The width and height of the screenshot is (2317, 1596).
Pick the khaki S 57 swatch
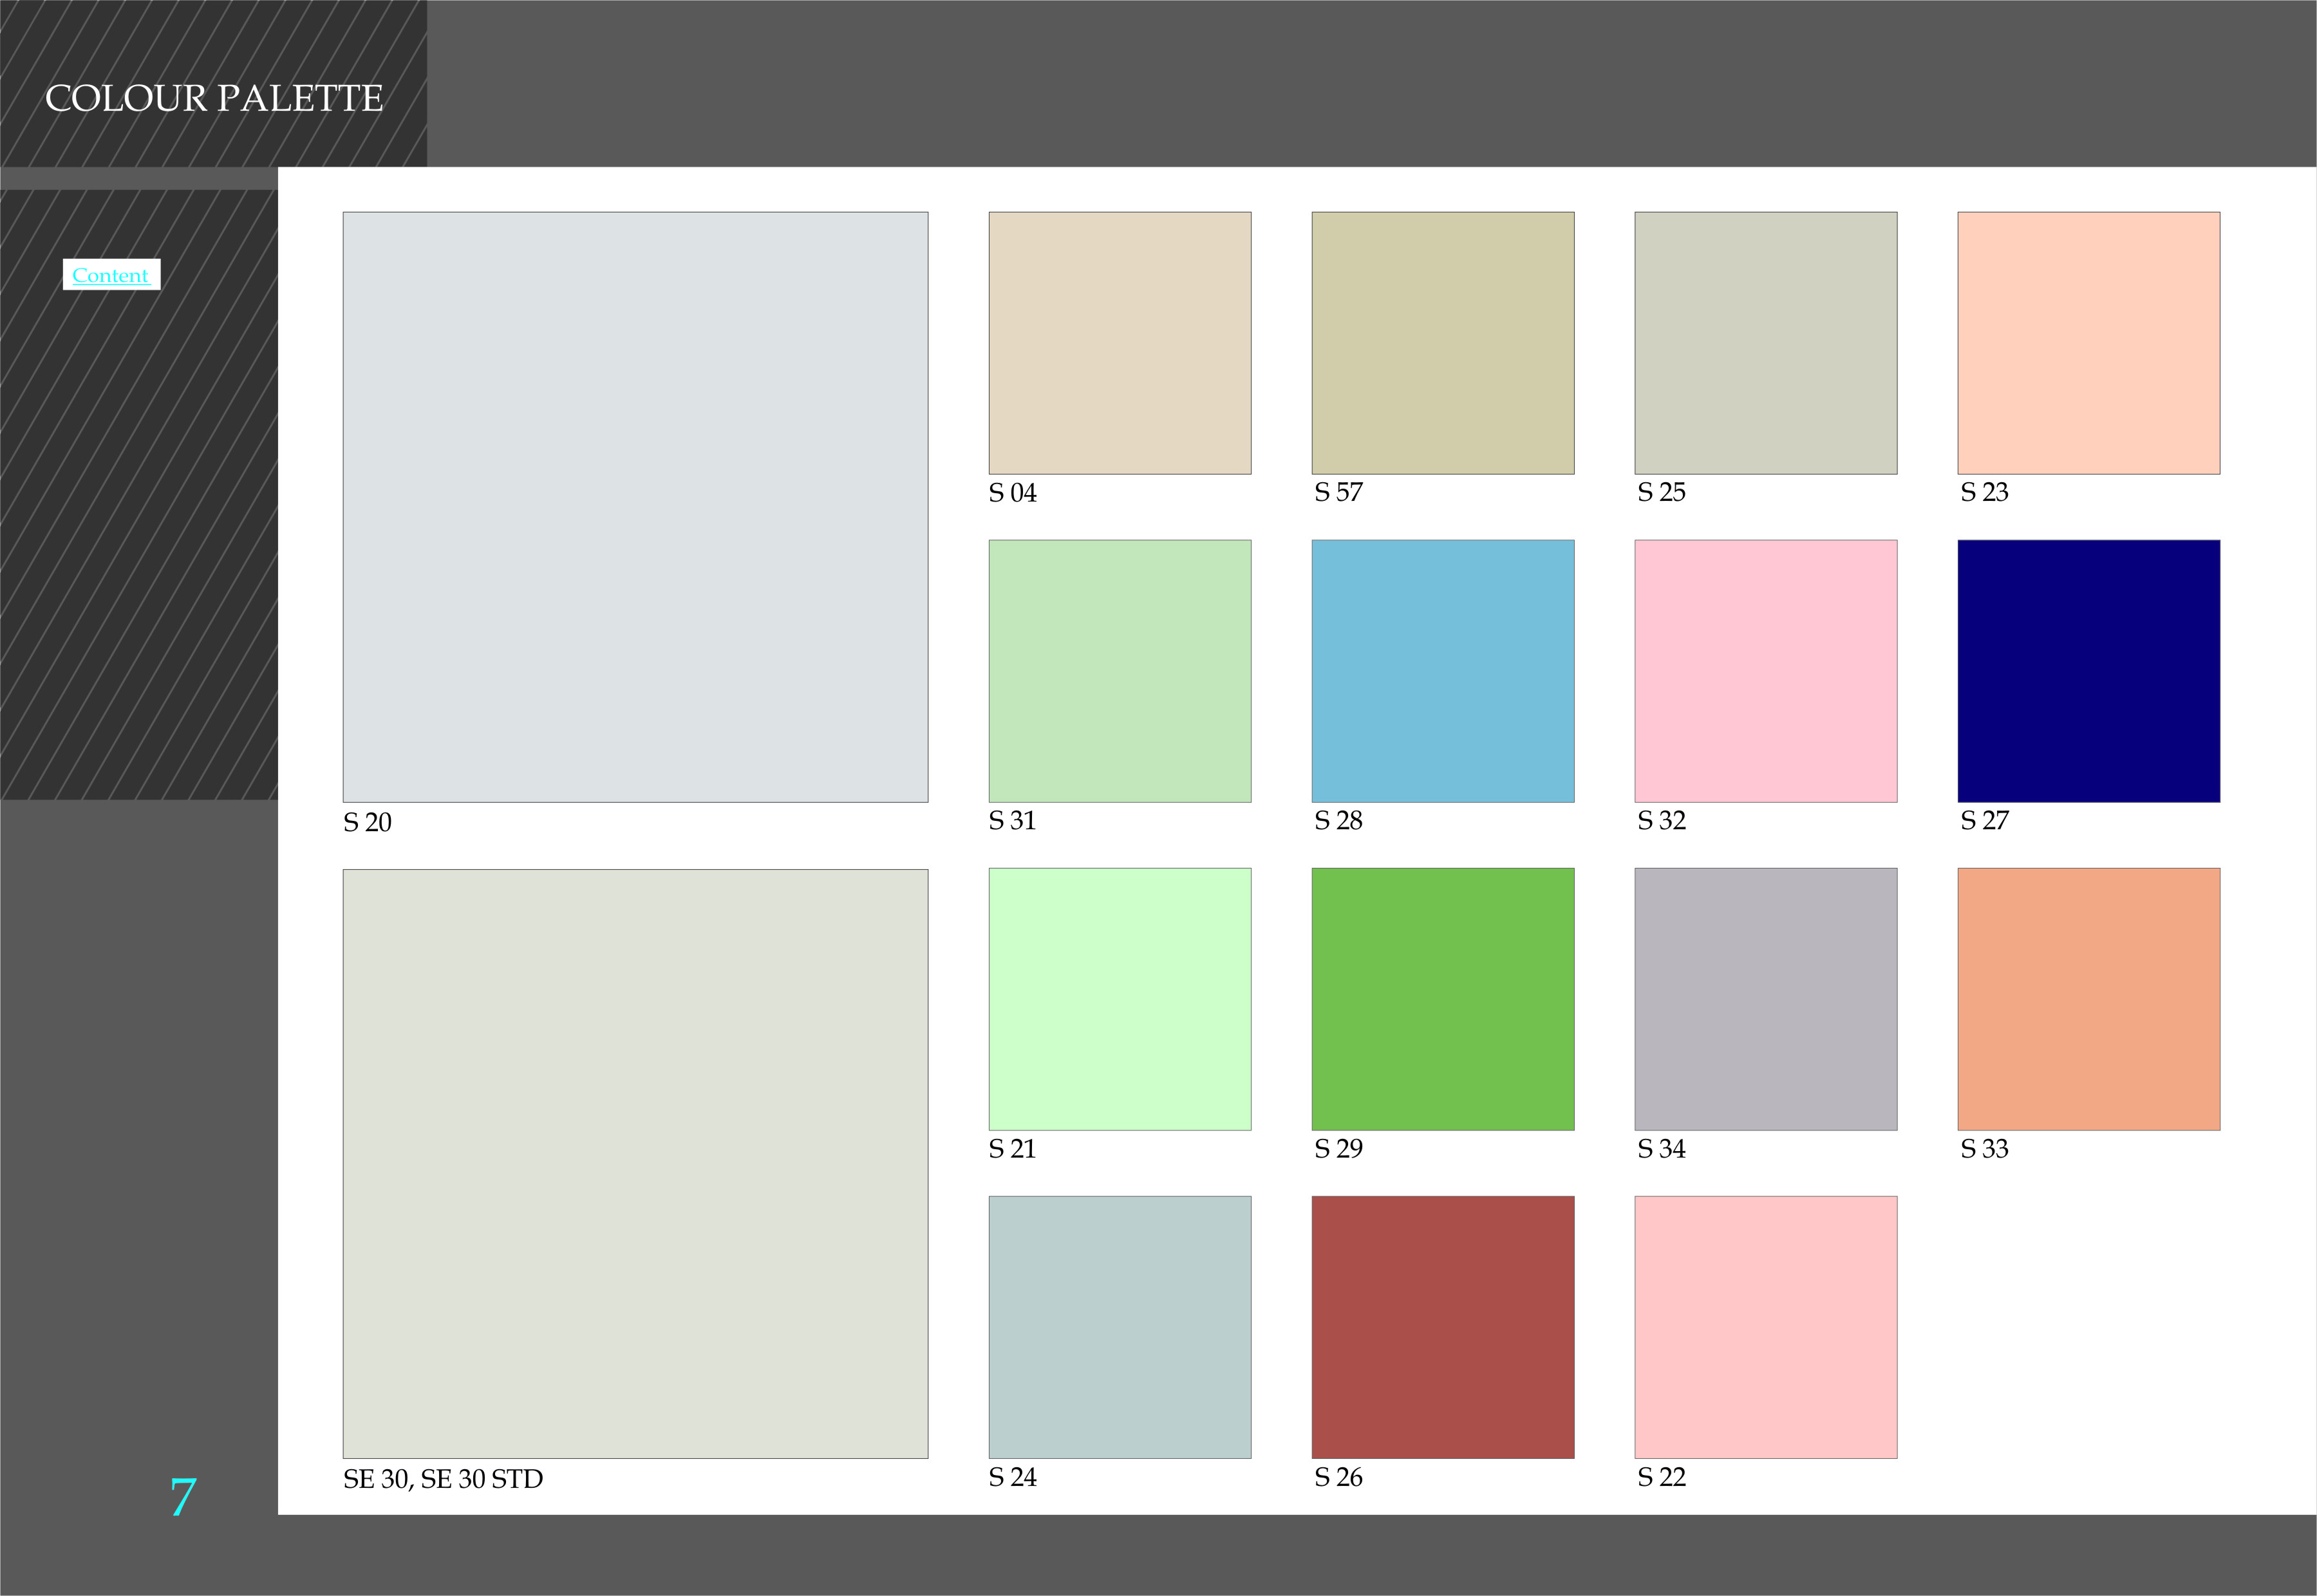click(1442, 342)
